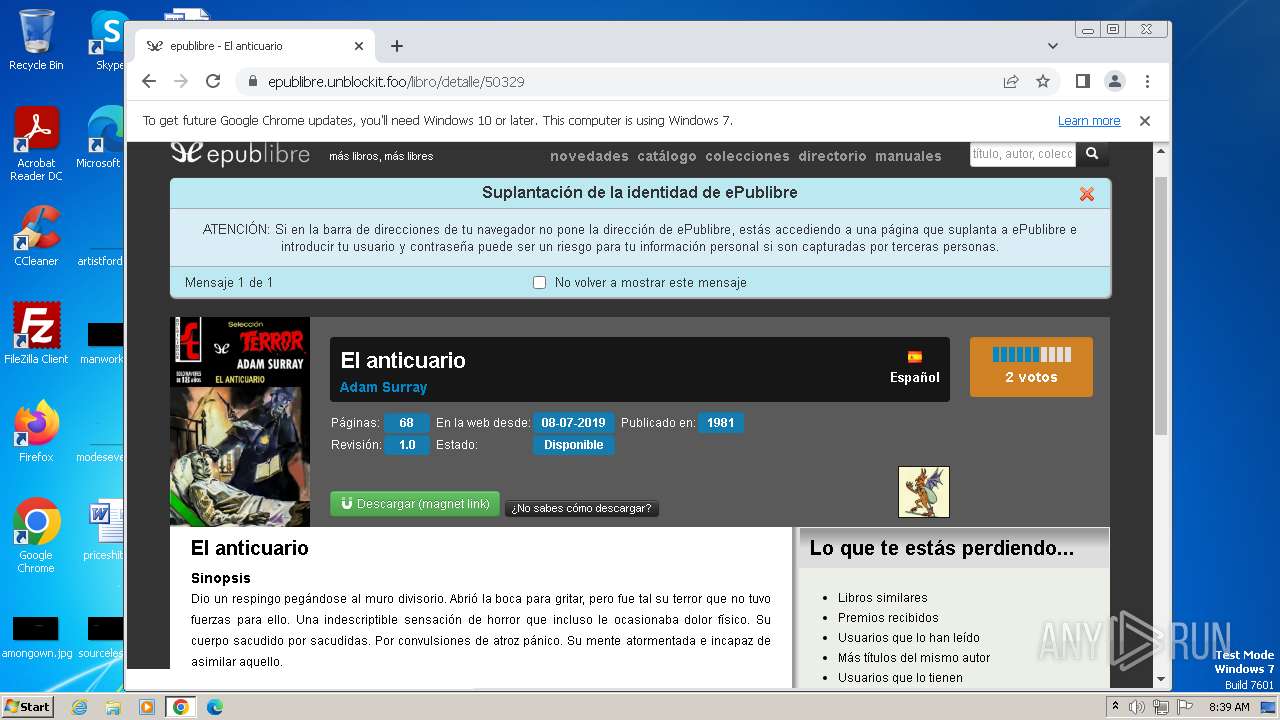Click Descargar (magnet link) button
The image size is (1280, 720).
(x=415, y=504)
